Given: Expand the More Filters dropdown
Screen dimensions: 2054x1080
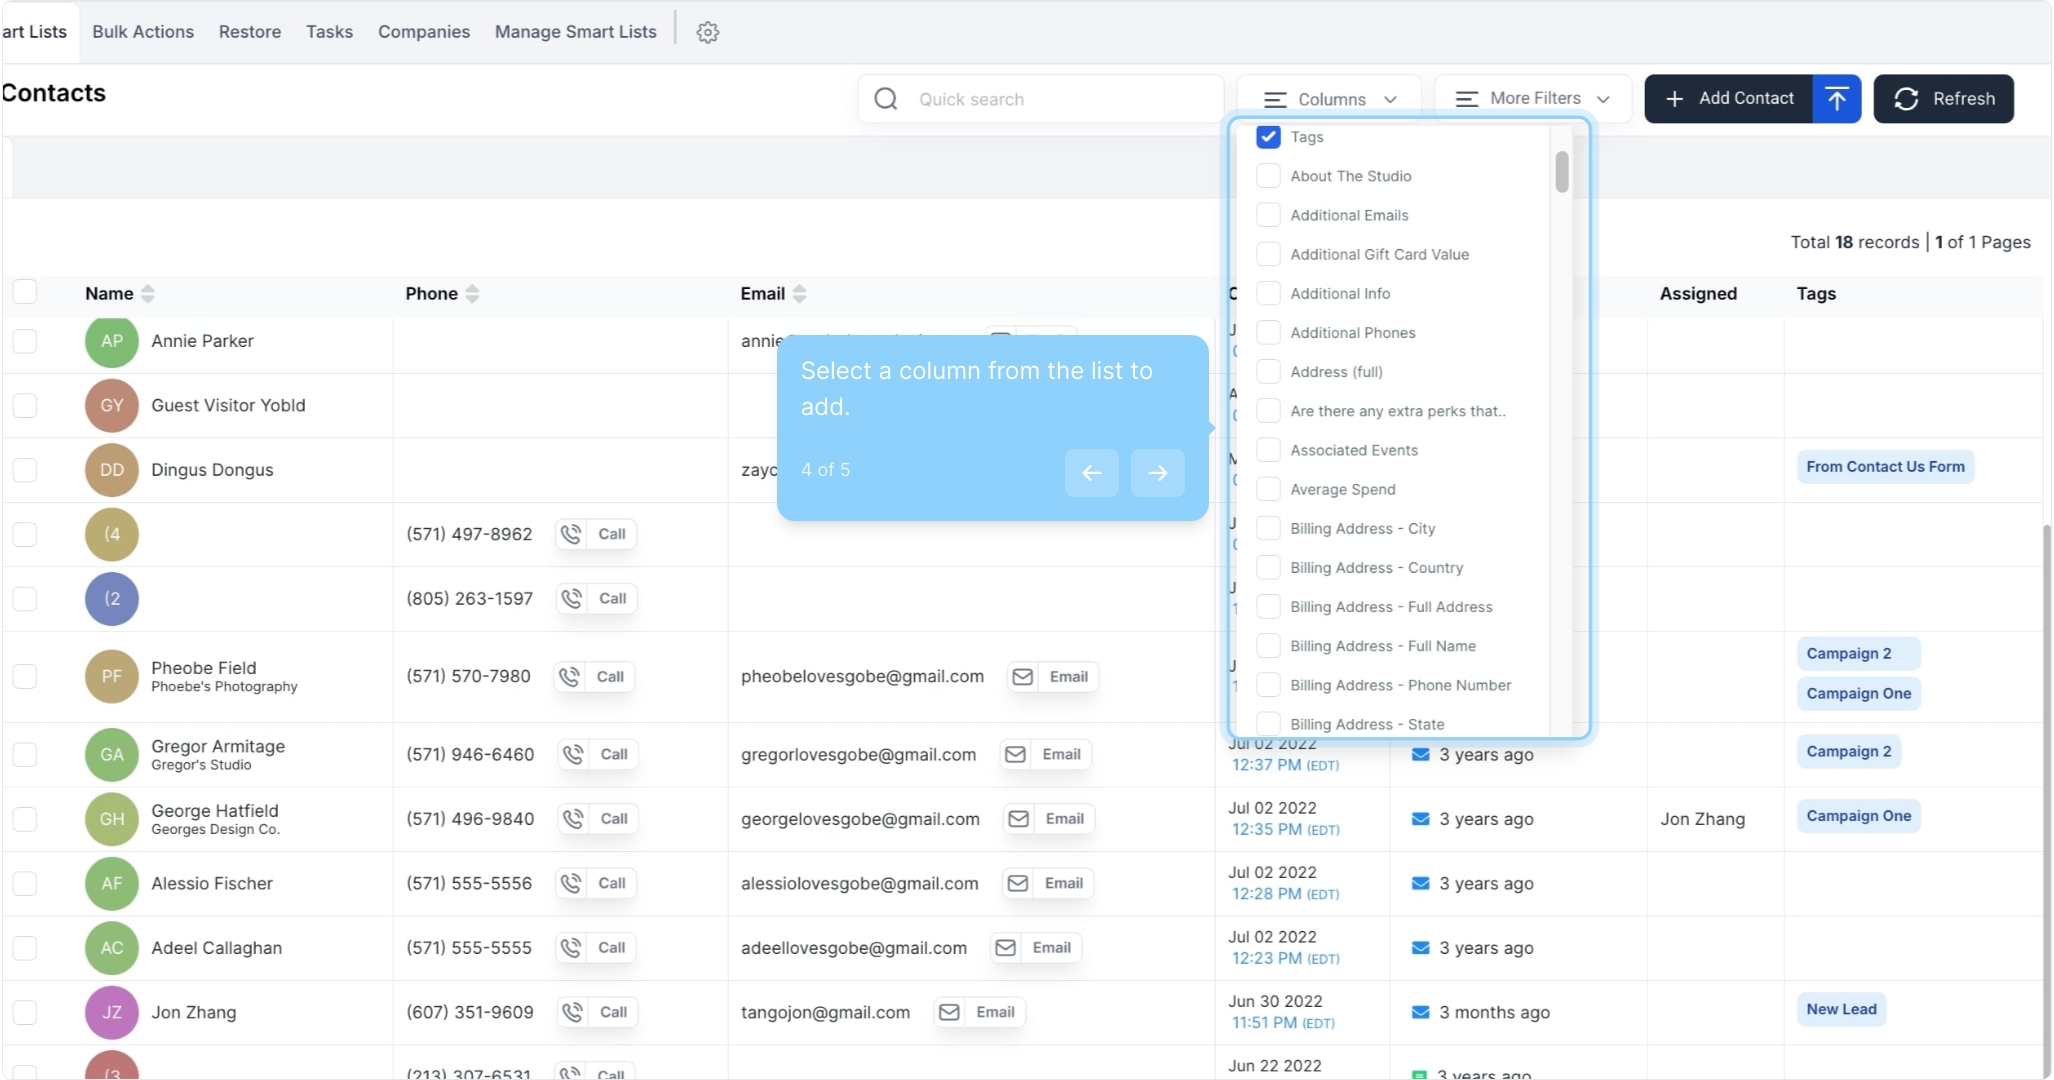Looking at the screenshot, I should coord(1532,99).
